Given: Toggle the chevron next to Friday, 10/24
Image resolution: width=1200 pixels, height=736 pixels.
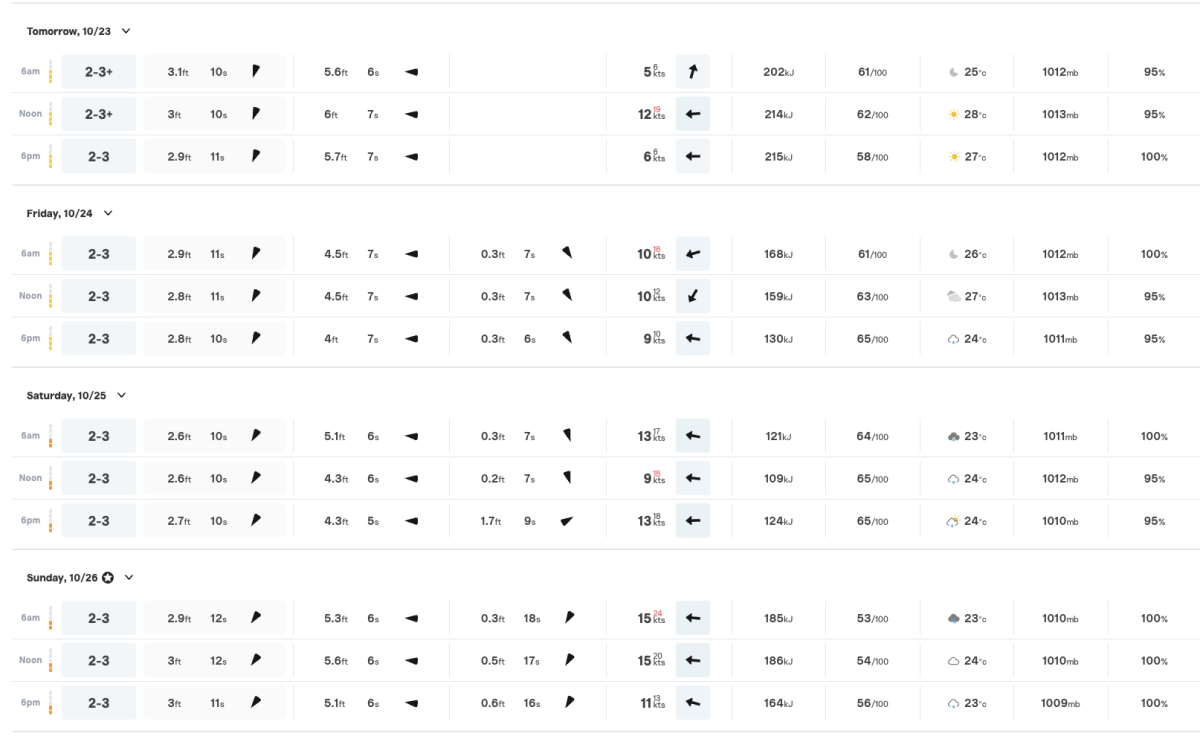Looking at the screenshot, I should click(x=108, y=213).
